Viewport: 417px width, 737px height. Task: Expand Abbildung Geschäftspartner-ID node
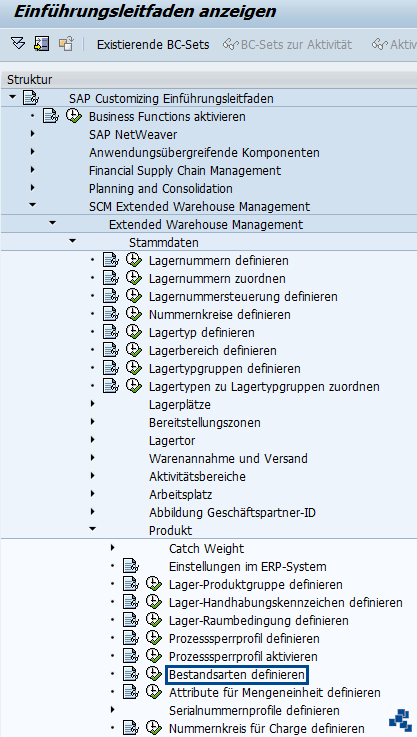pos(93,512)
